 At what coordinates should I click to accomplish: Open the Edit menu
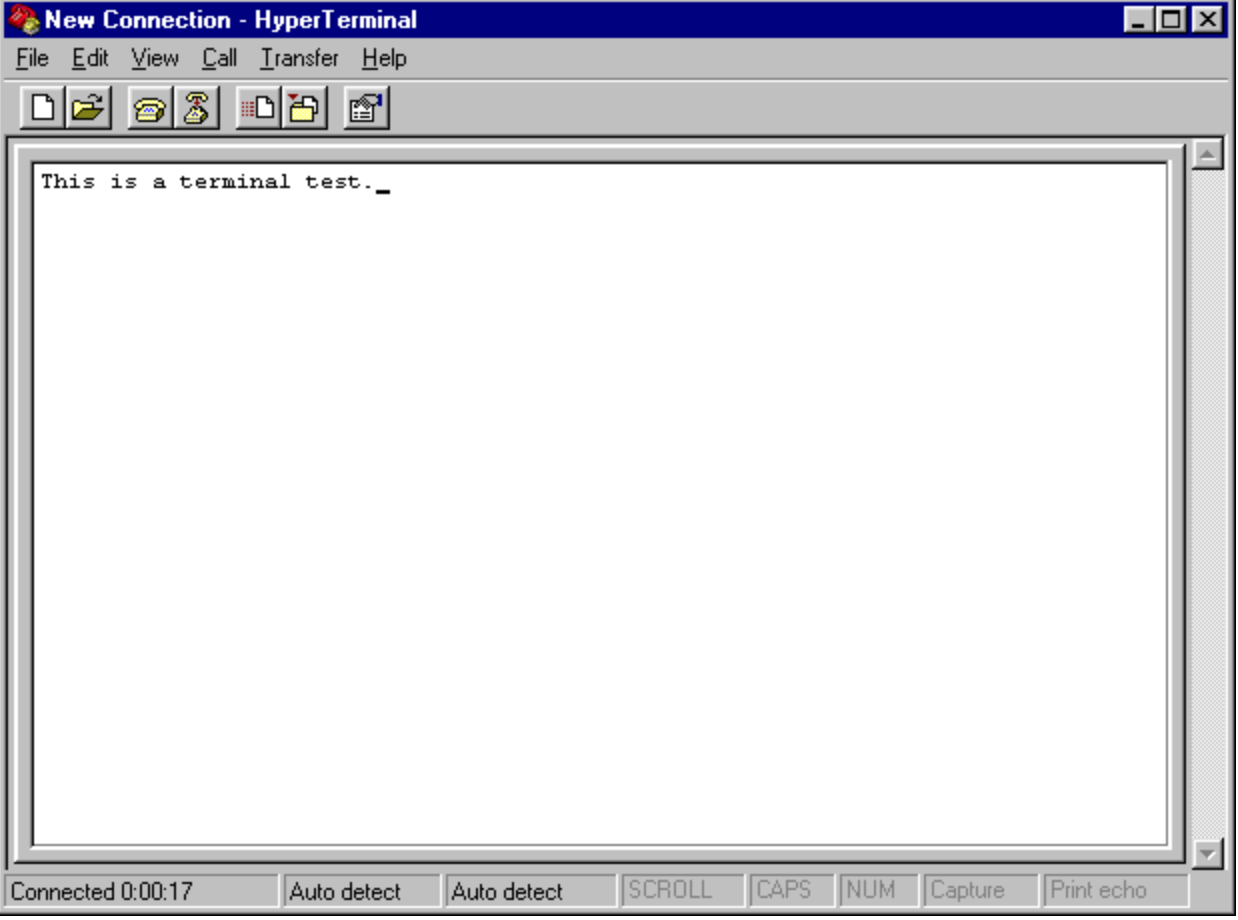pyautogui.click(x=90, y=58)
